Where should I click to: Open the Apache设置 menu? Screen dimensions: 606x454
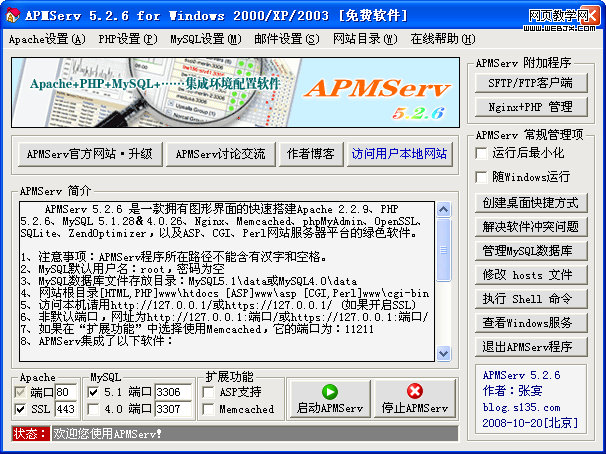[47, 39]
